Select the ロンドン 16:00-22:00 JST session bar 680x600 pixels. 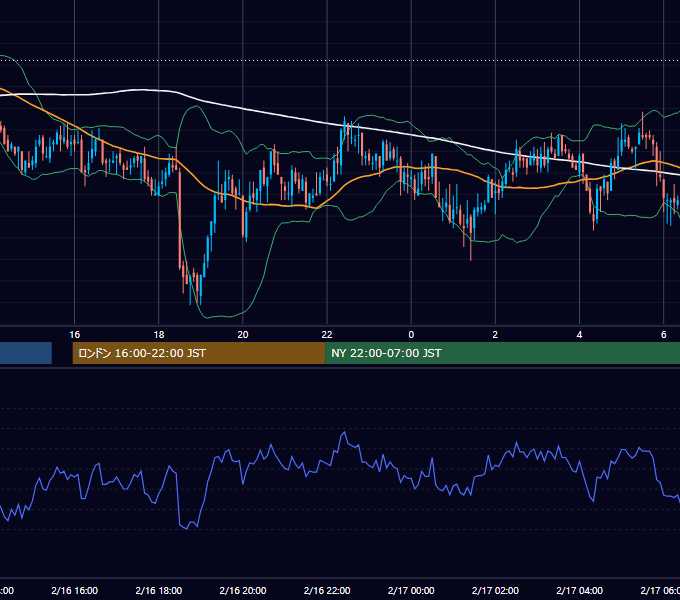click(199, 353)
